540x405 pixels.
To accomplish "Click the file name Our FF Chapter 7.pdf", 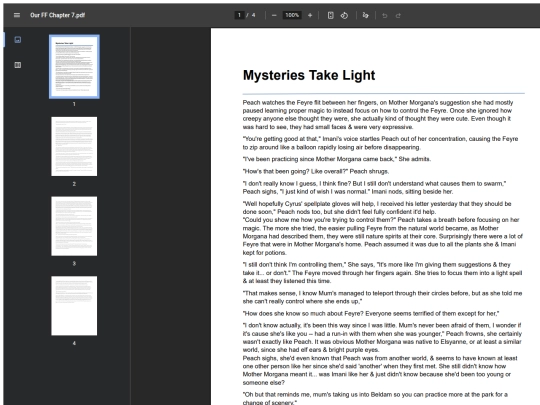I will click(x=58, y=15).
